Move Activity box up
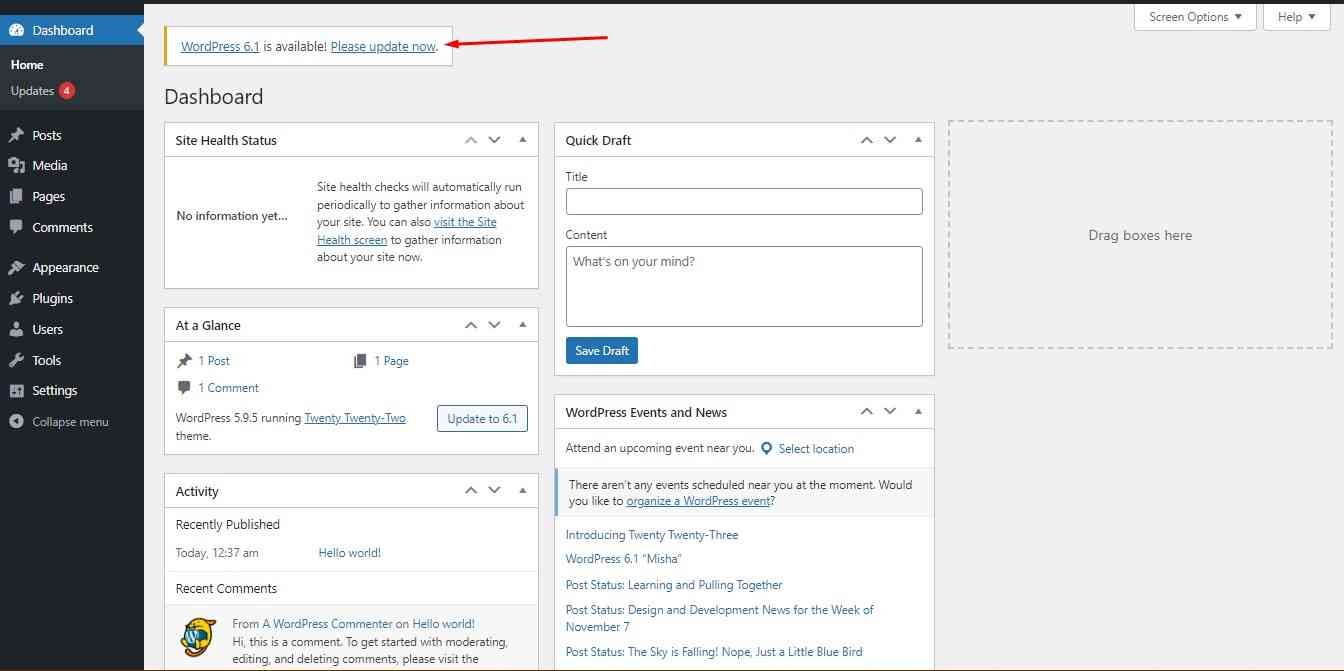Viewport: 1344px width, 671px height. click(471, 491)
